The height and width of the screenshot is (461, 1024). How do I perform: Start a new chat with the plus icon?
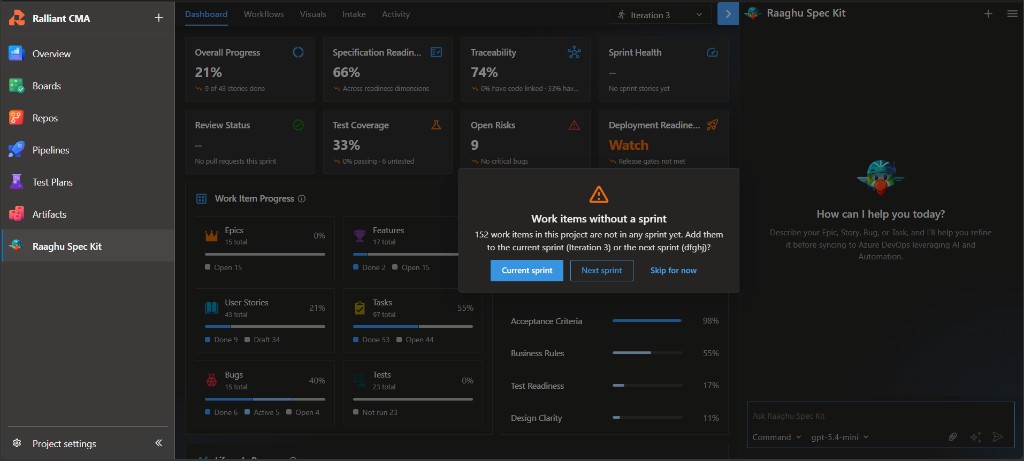tap(988, 14)
